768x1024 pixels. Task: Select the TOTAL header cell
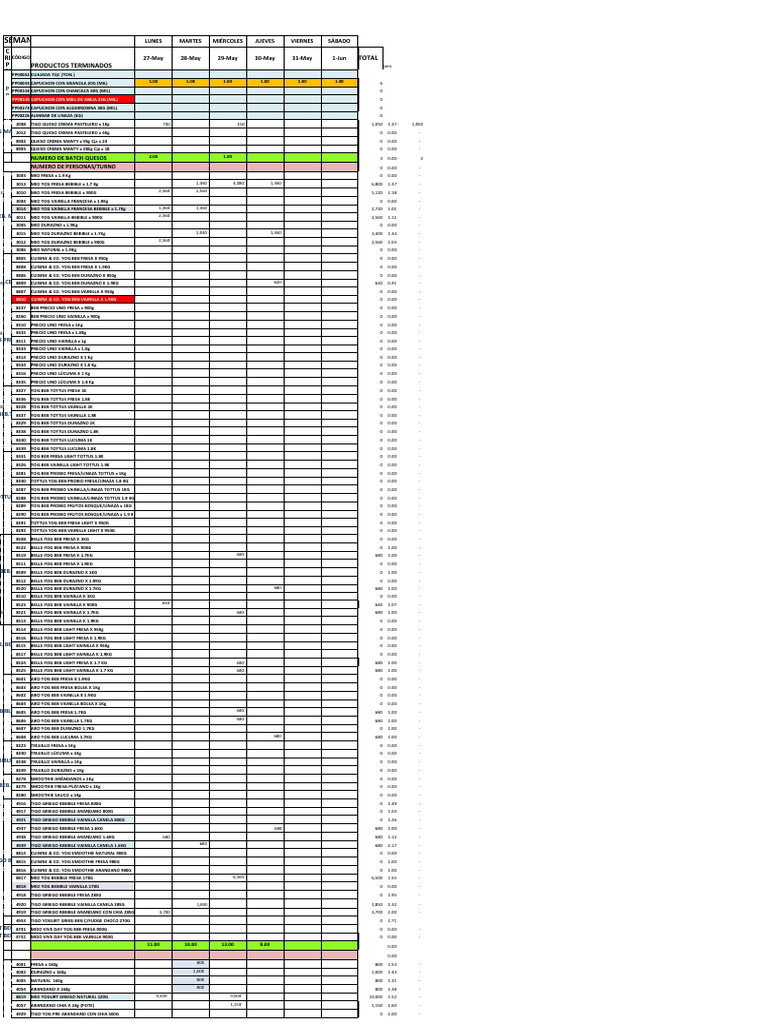pos(370,58)
